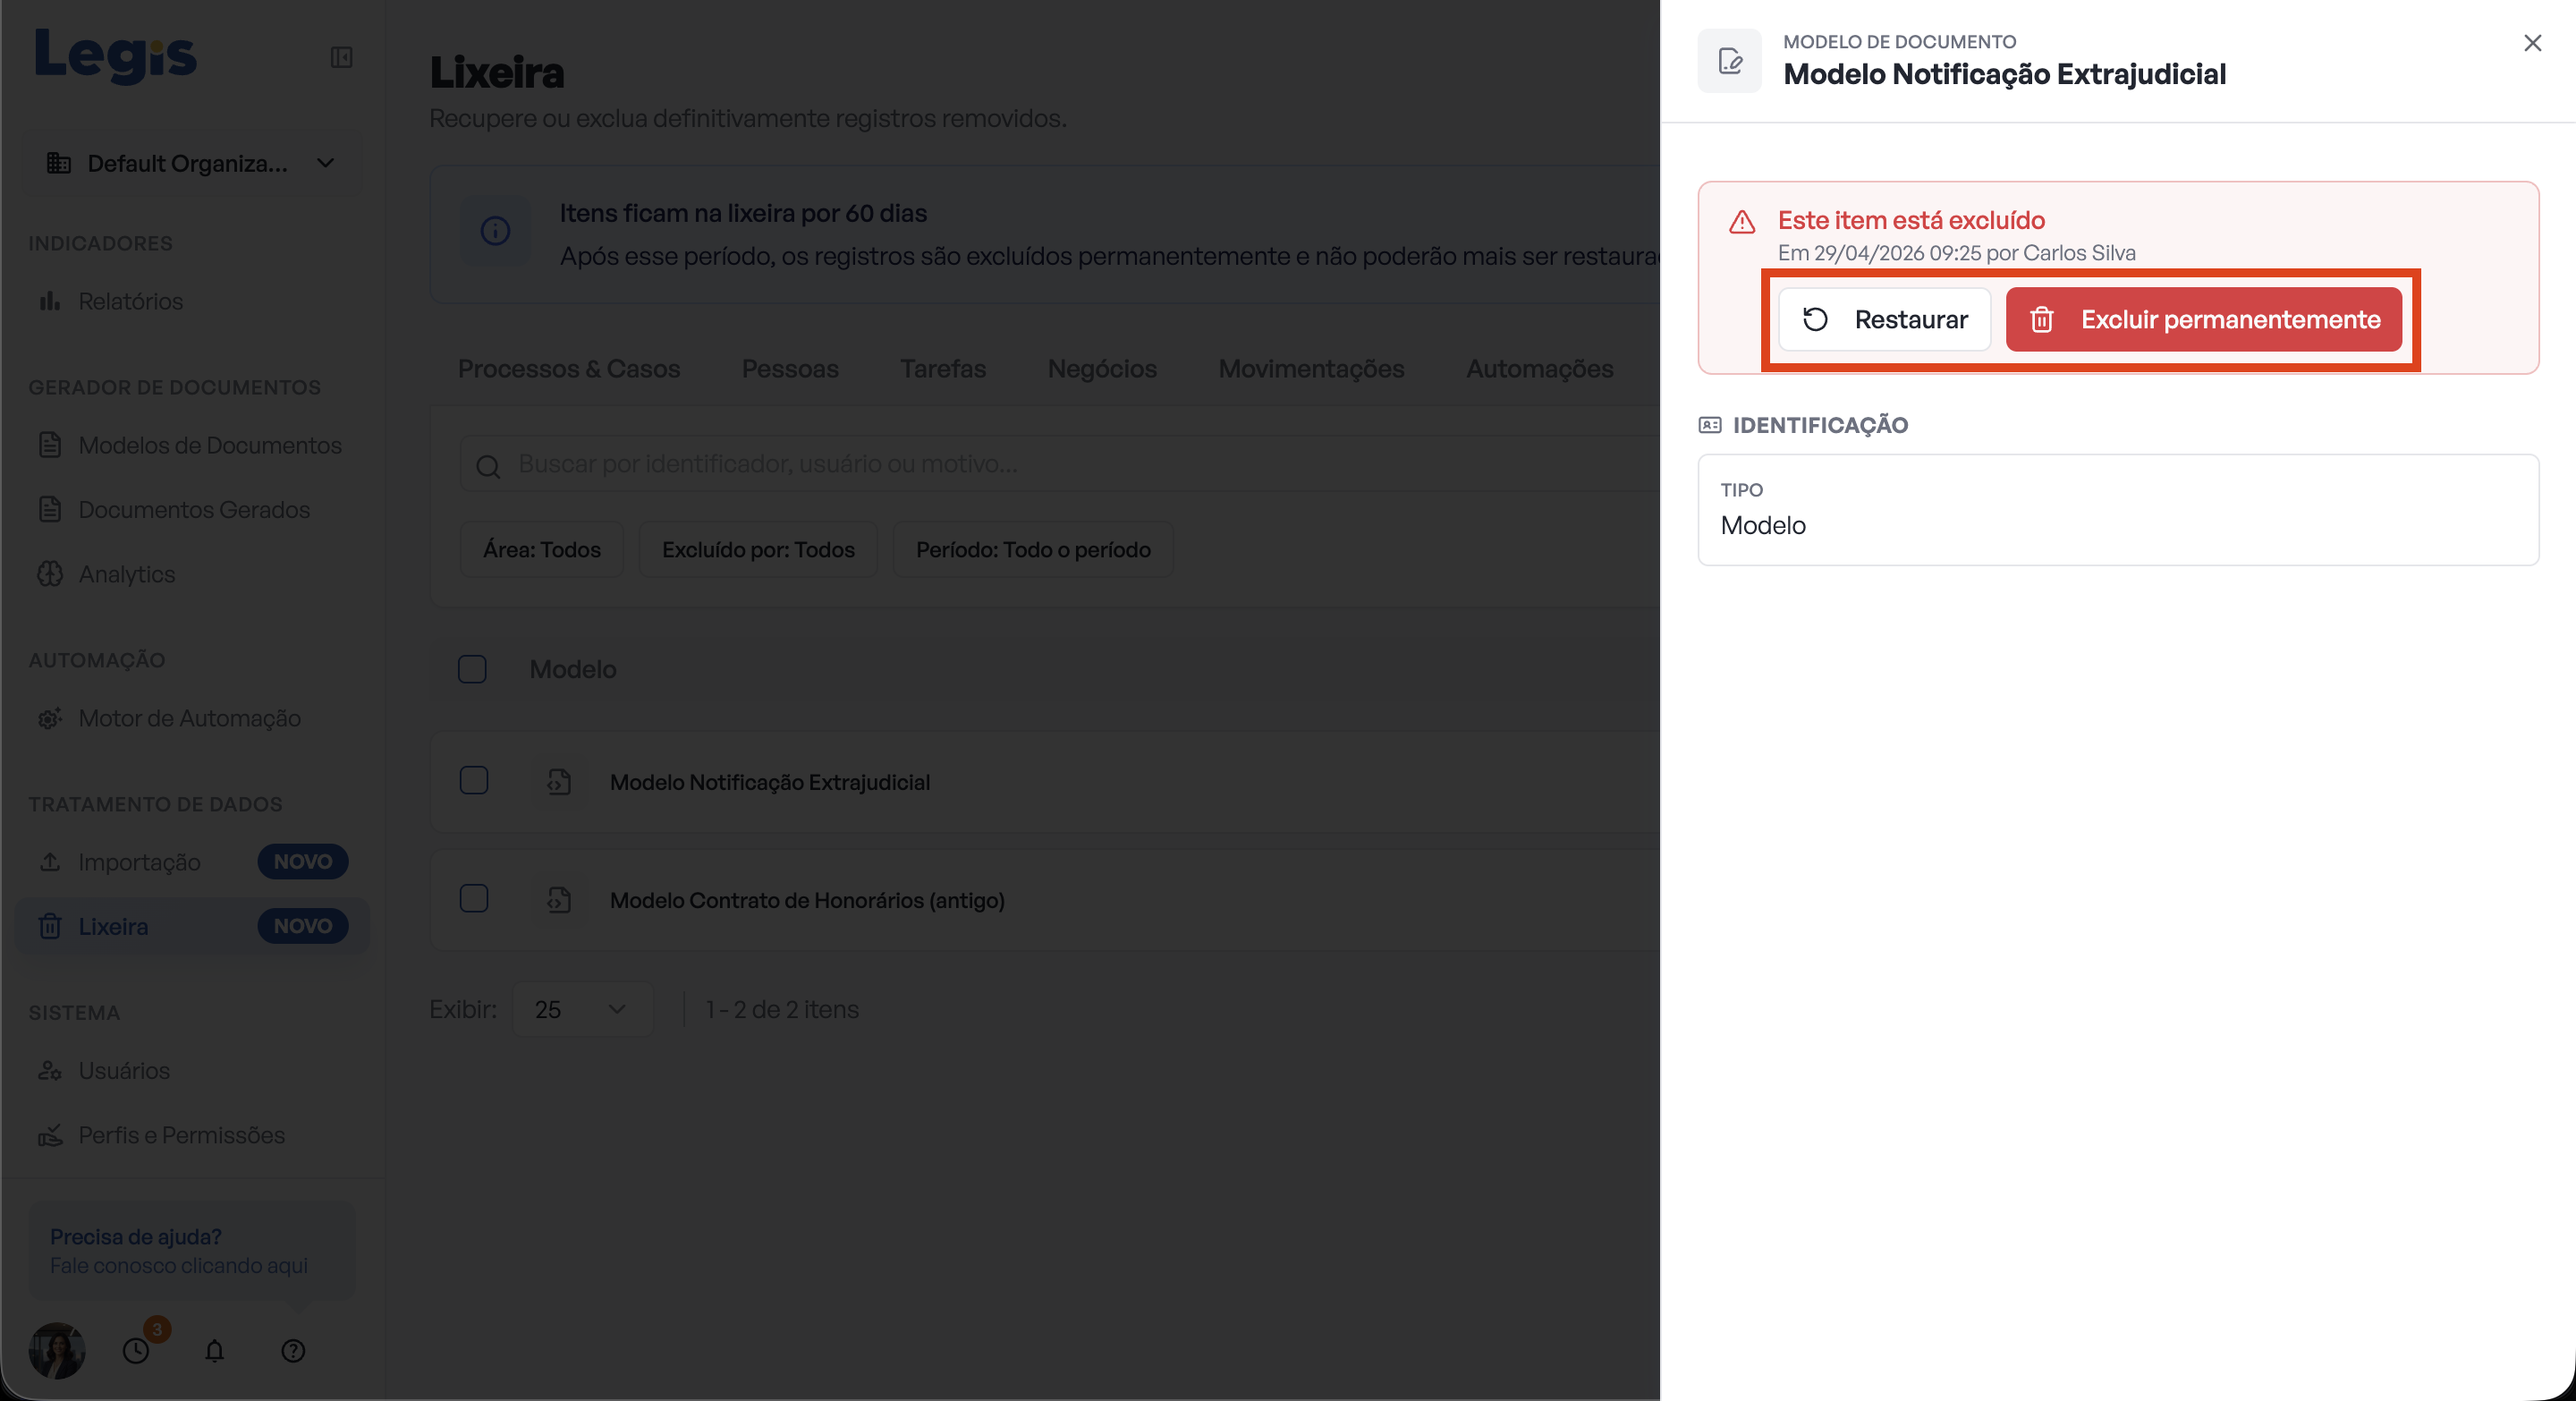Image resolution: width=2576 pixels, height=1401 pixels.
Task: Click the file icon of Modelo Contrato de Honorários row
Action: point(559,900)
